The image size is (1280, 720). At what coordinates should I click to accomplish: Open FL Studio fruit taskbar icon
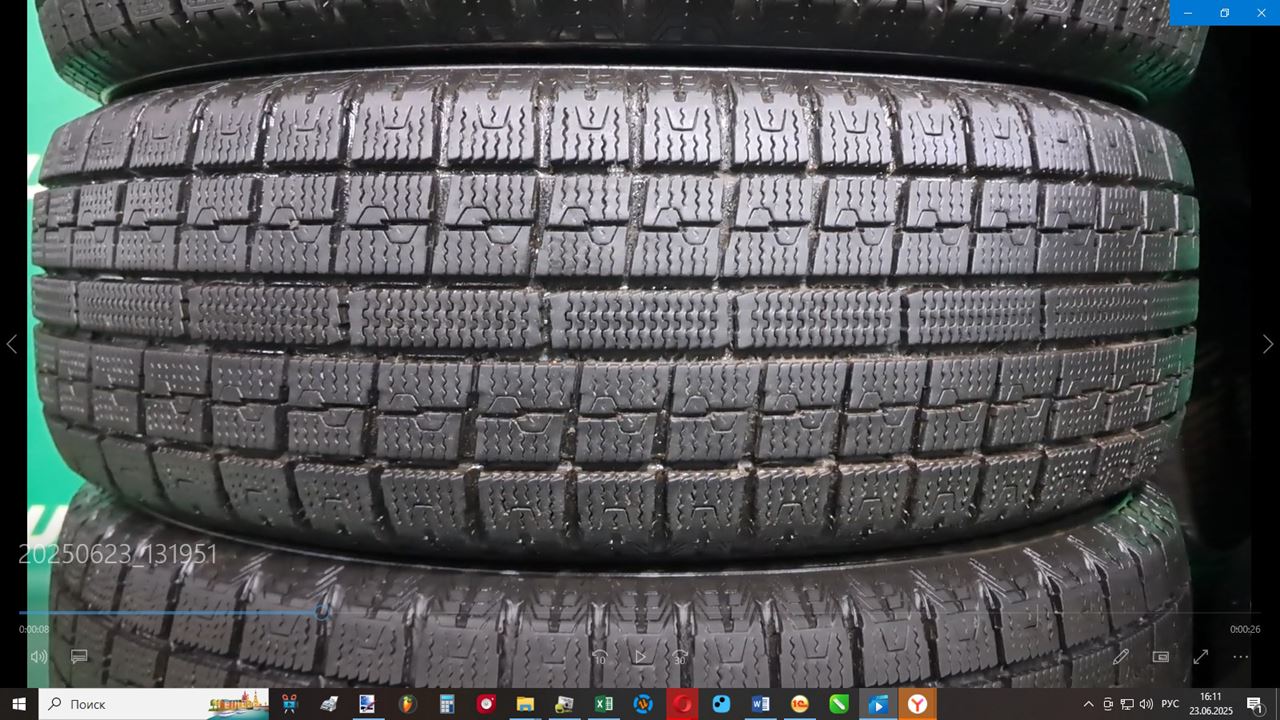(407, 704)
